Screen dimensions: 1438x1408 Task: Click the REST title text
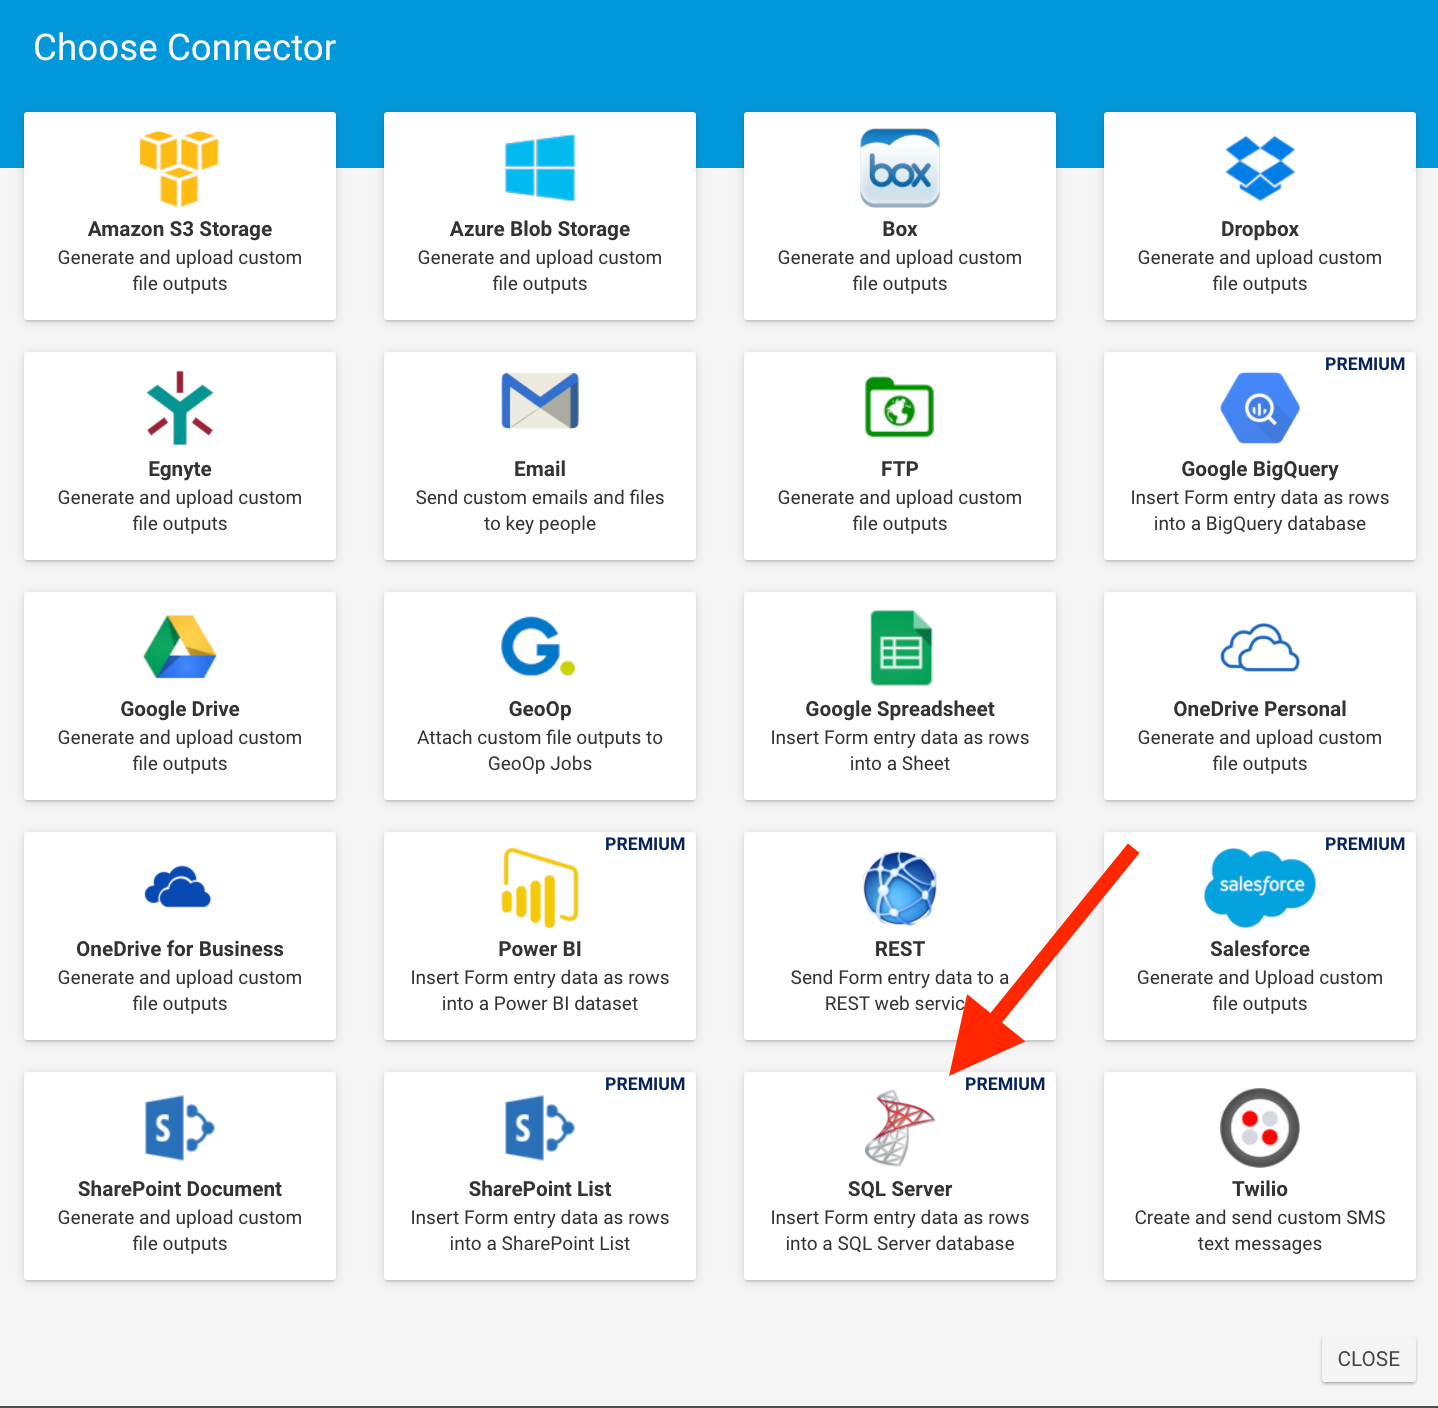[900, 949]
